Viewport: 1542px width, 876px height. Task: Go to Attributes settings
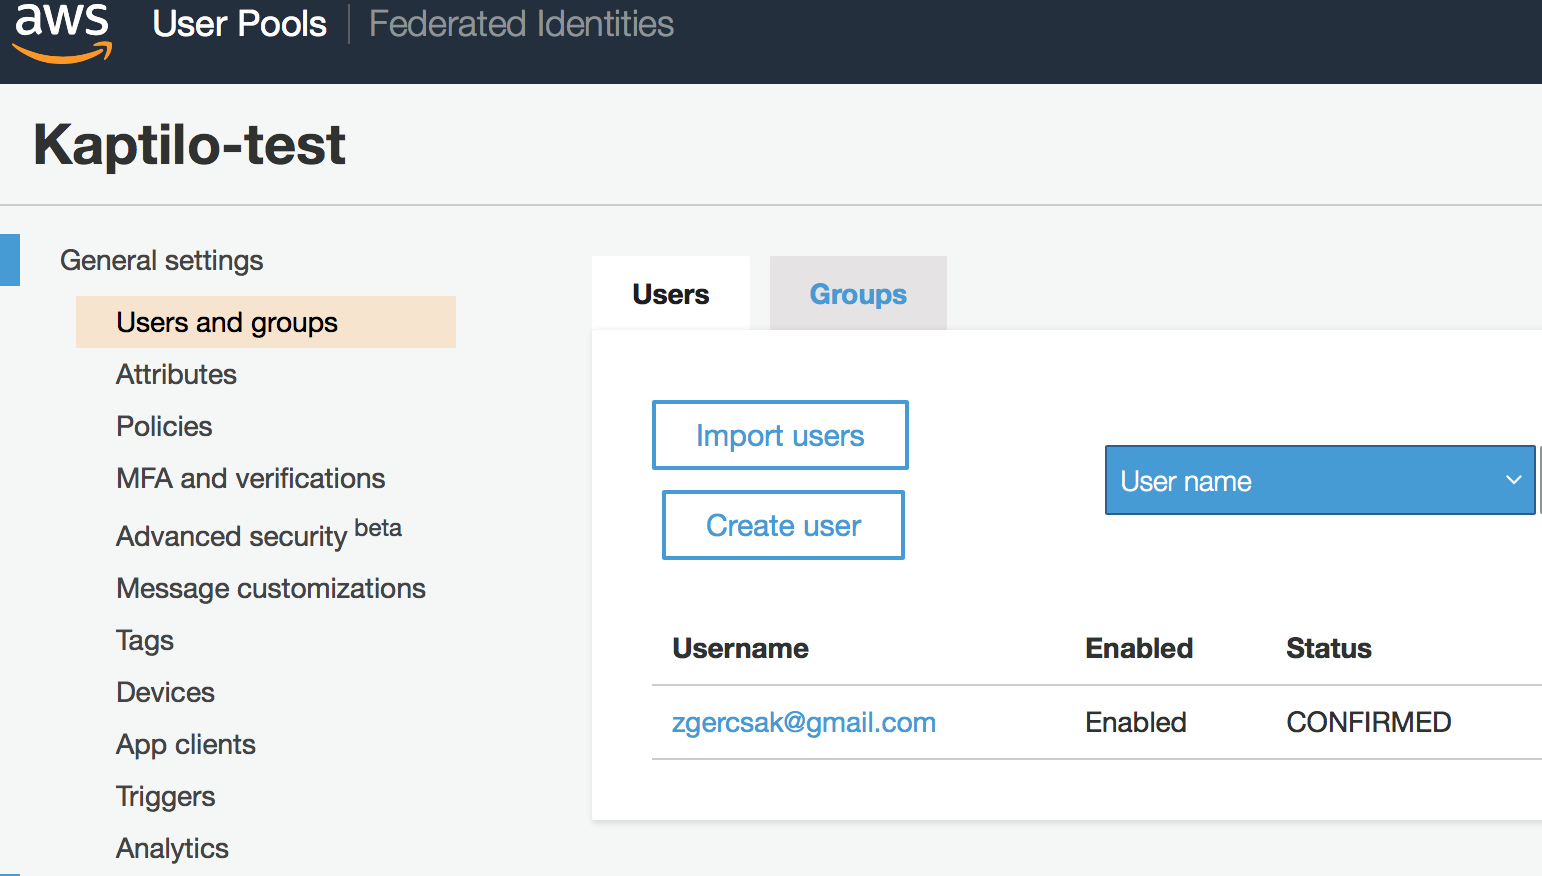tap(176, 374)
